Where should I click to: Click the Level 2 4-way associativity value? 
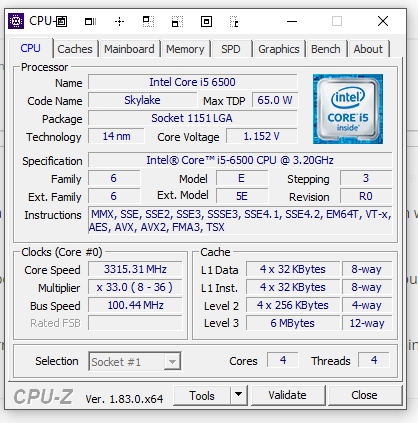[x=367, y=305]
